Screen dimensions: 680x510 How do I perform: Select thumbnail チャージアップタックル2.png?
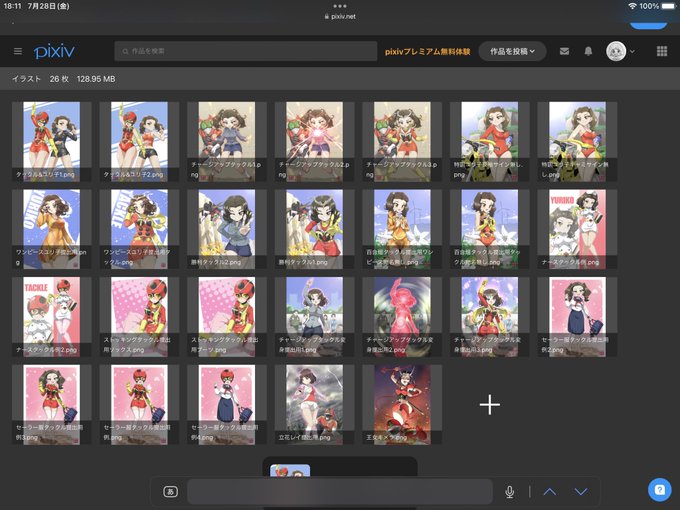coord(314,141)
